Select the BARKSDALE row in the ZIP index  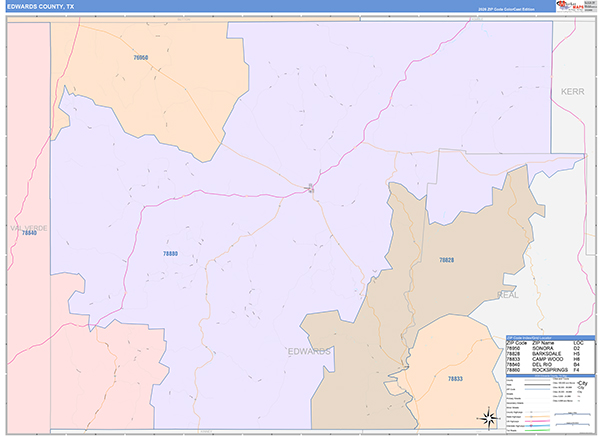[x=550, y=354]
